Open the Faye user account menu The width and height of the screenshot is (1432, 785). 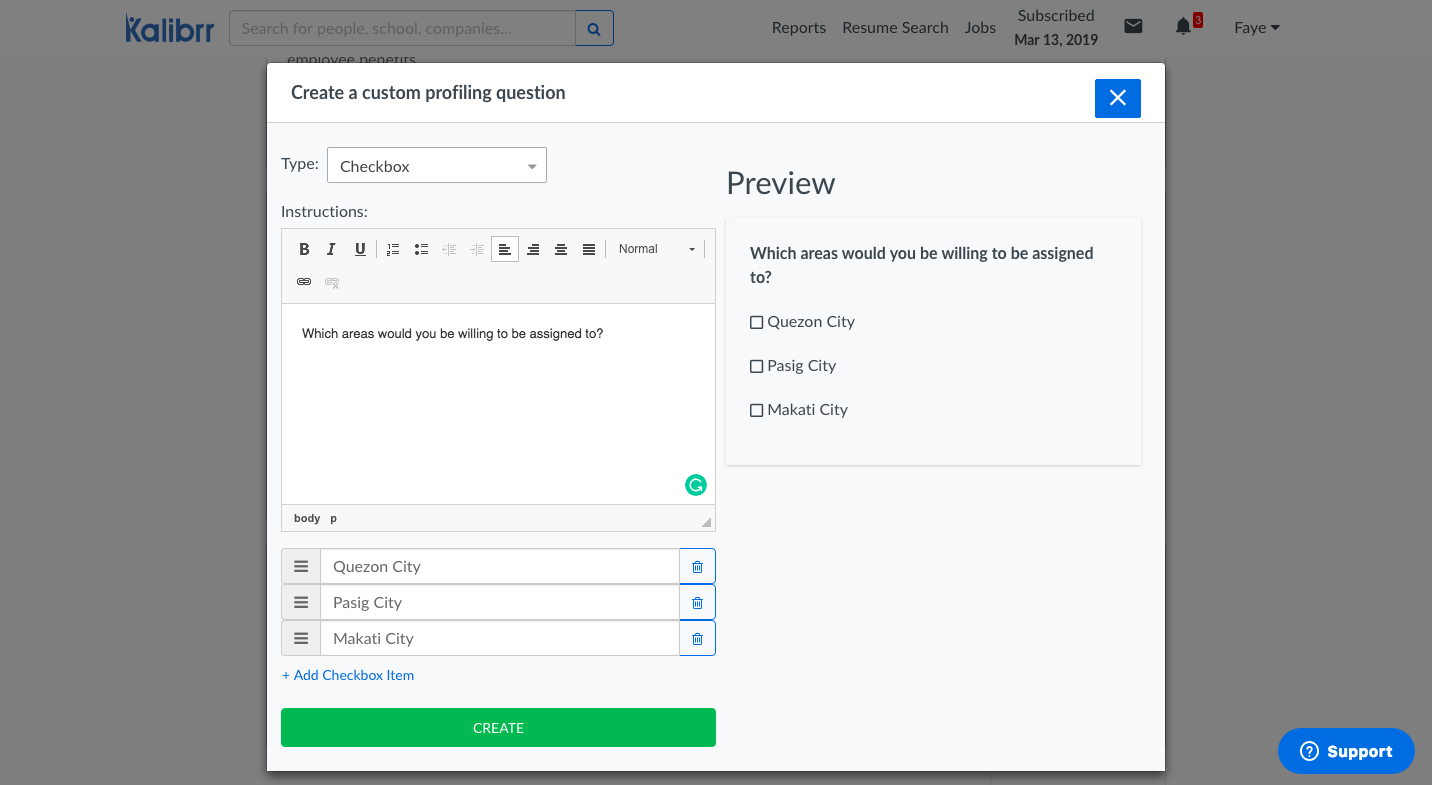tap(1256, 28)
